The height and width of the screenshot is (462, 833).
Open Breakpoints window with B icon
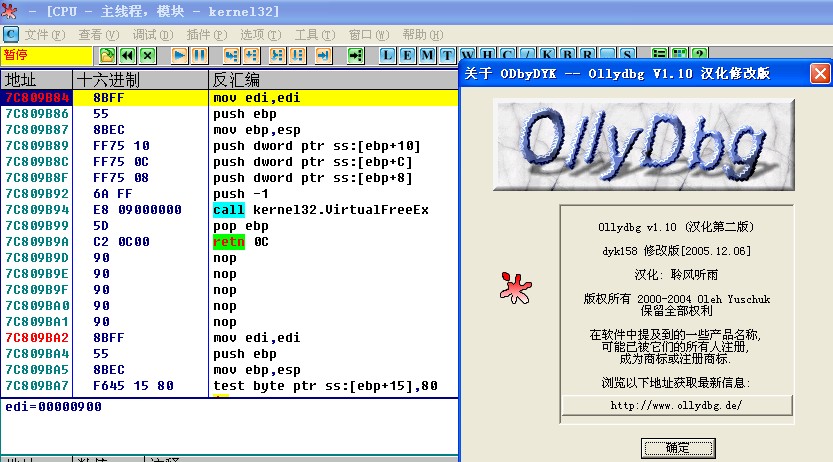tap(567, 54)
